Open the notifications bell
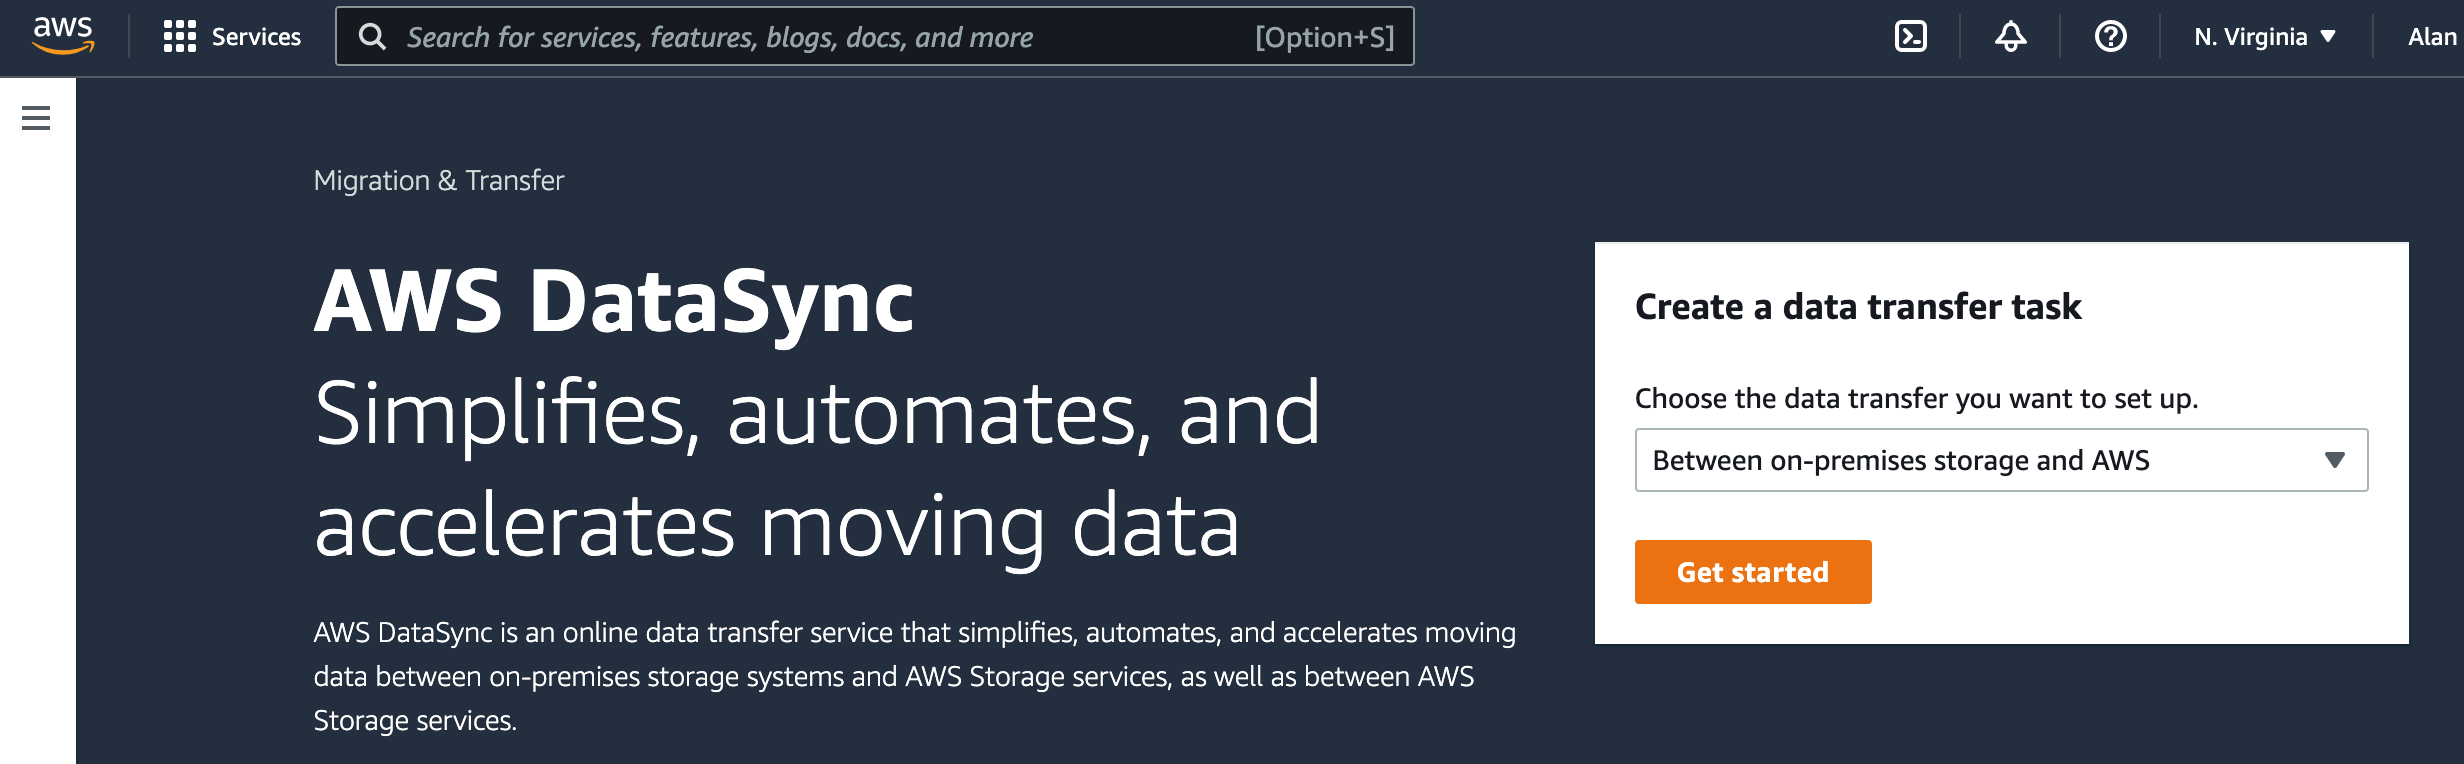The image size is (2464, 764). (2010, 36)
